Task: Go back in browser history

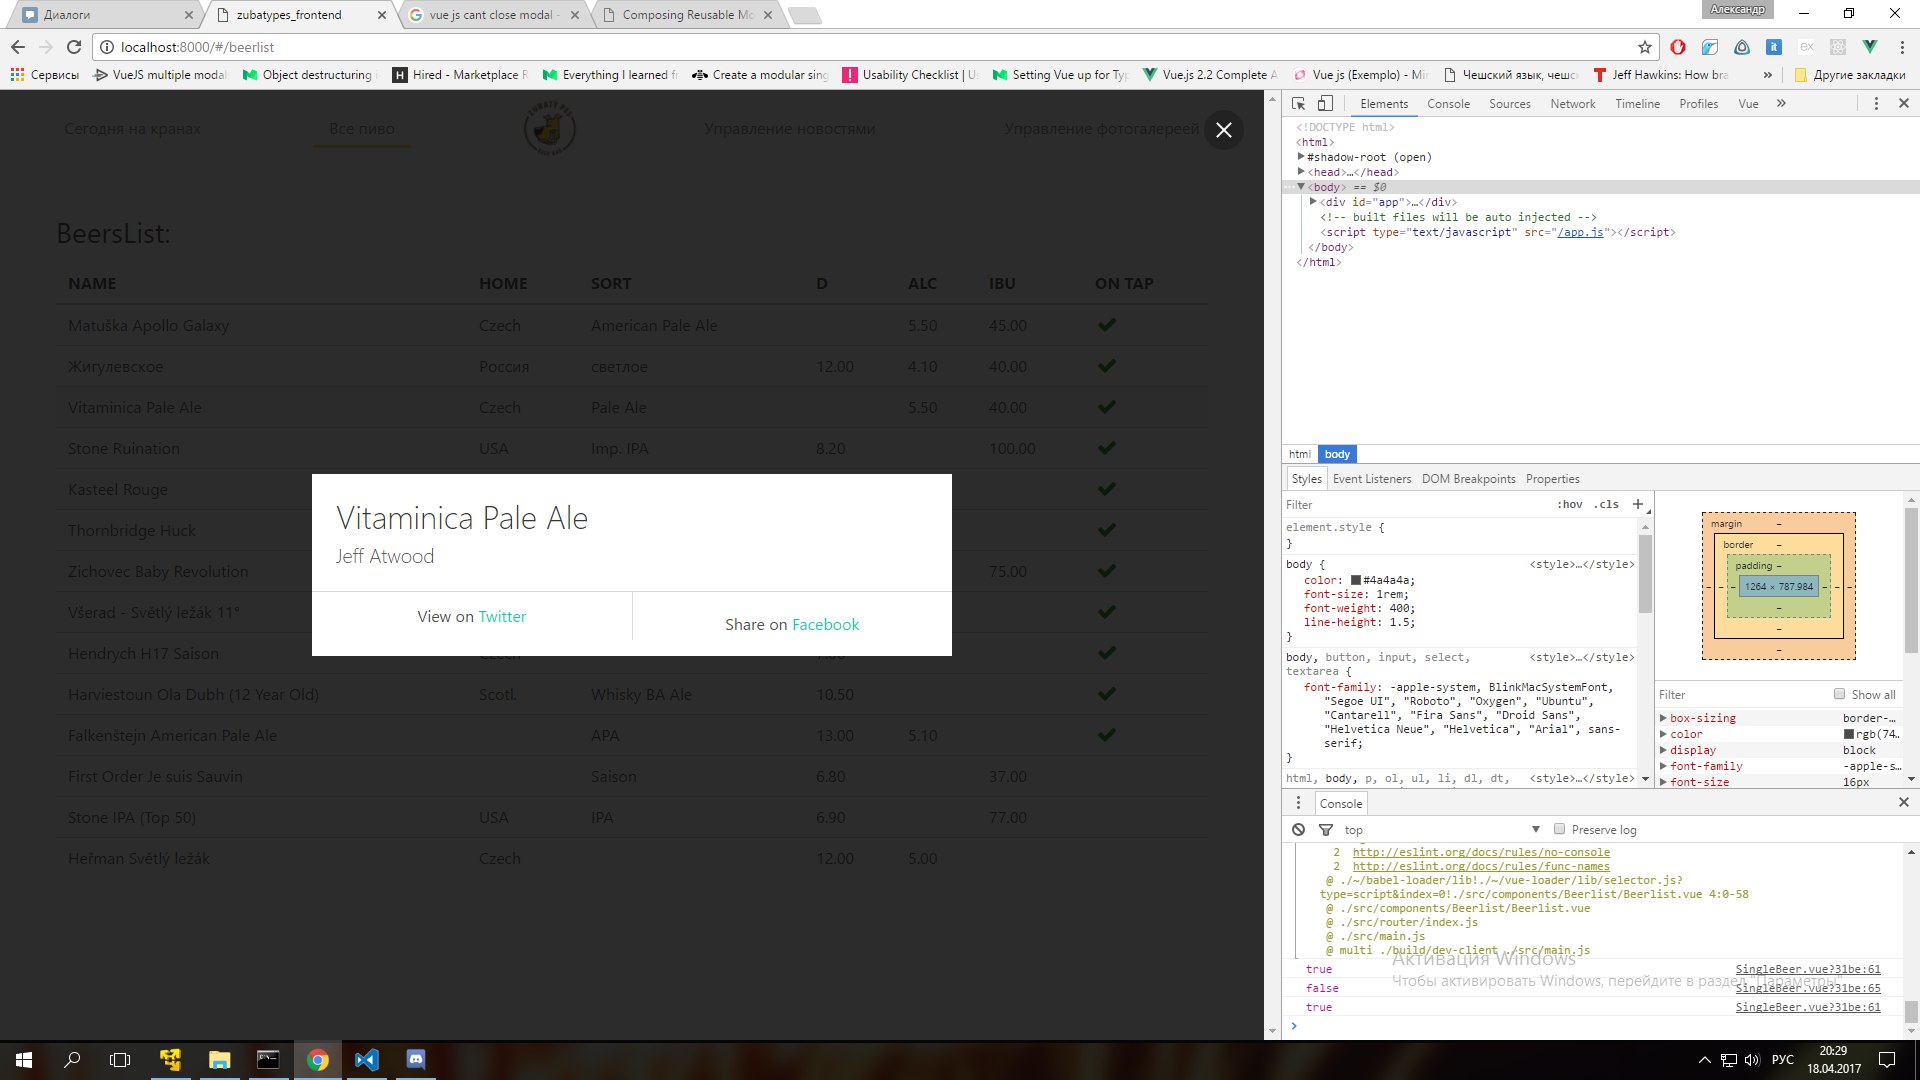Action: [x=18, y=47]
